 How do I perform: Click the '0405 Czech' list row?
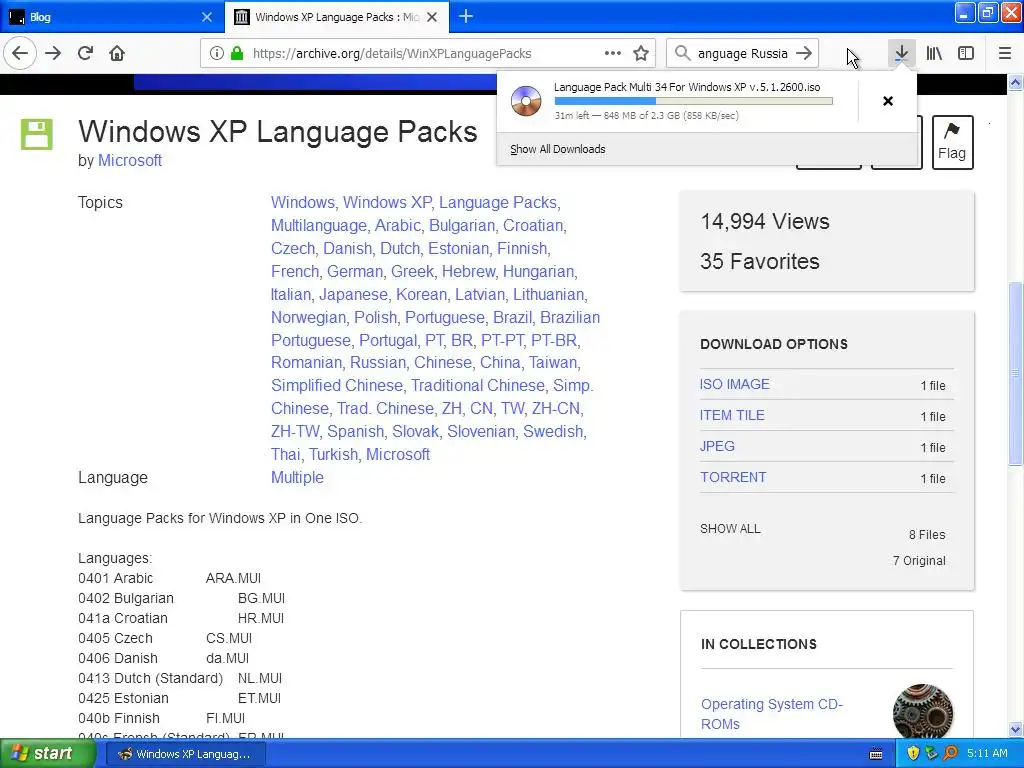[165, 638]
